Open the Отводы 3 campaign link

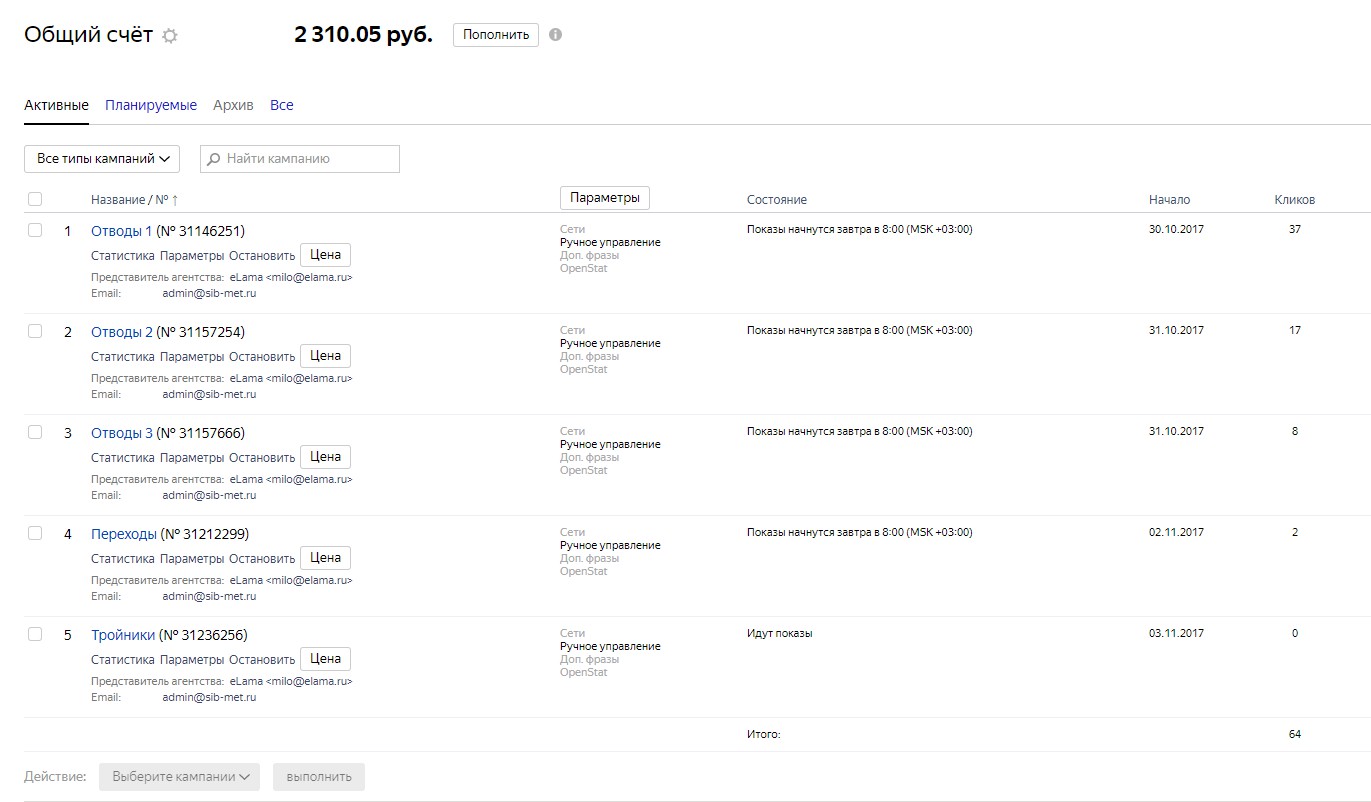122,433
